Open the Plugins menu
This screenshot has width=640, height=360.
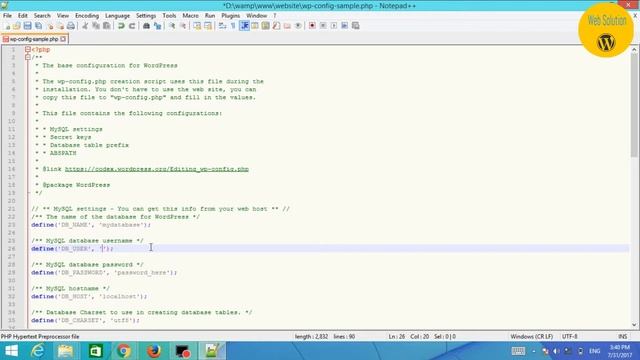[231, 16]
